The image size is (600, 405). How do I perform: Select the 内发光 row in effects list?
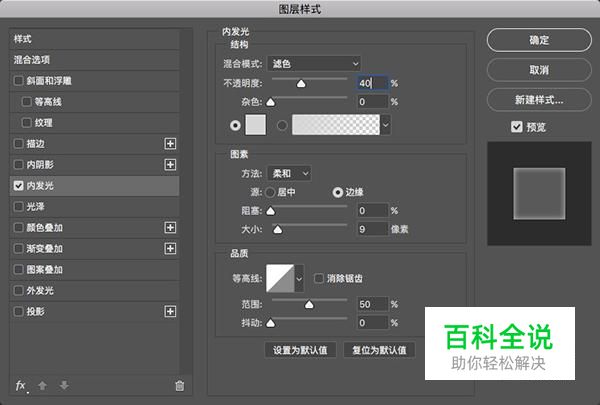tap(94, 186)
